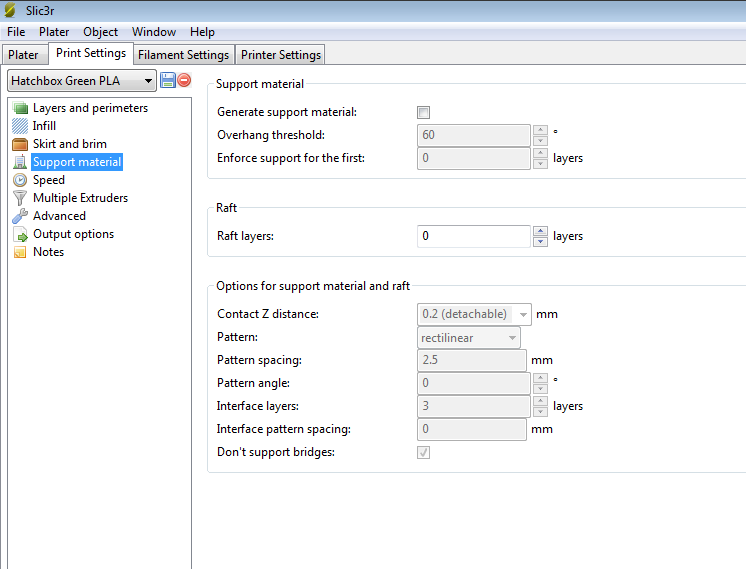Click Interface pattern spacing input field
The width and height of the screenshot is (746, 569).
pyautogui.click(x=472, y=429)
